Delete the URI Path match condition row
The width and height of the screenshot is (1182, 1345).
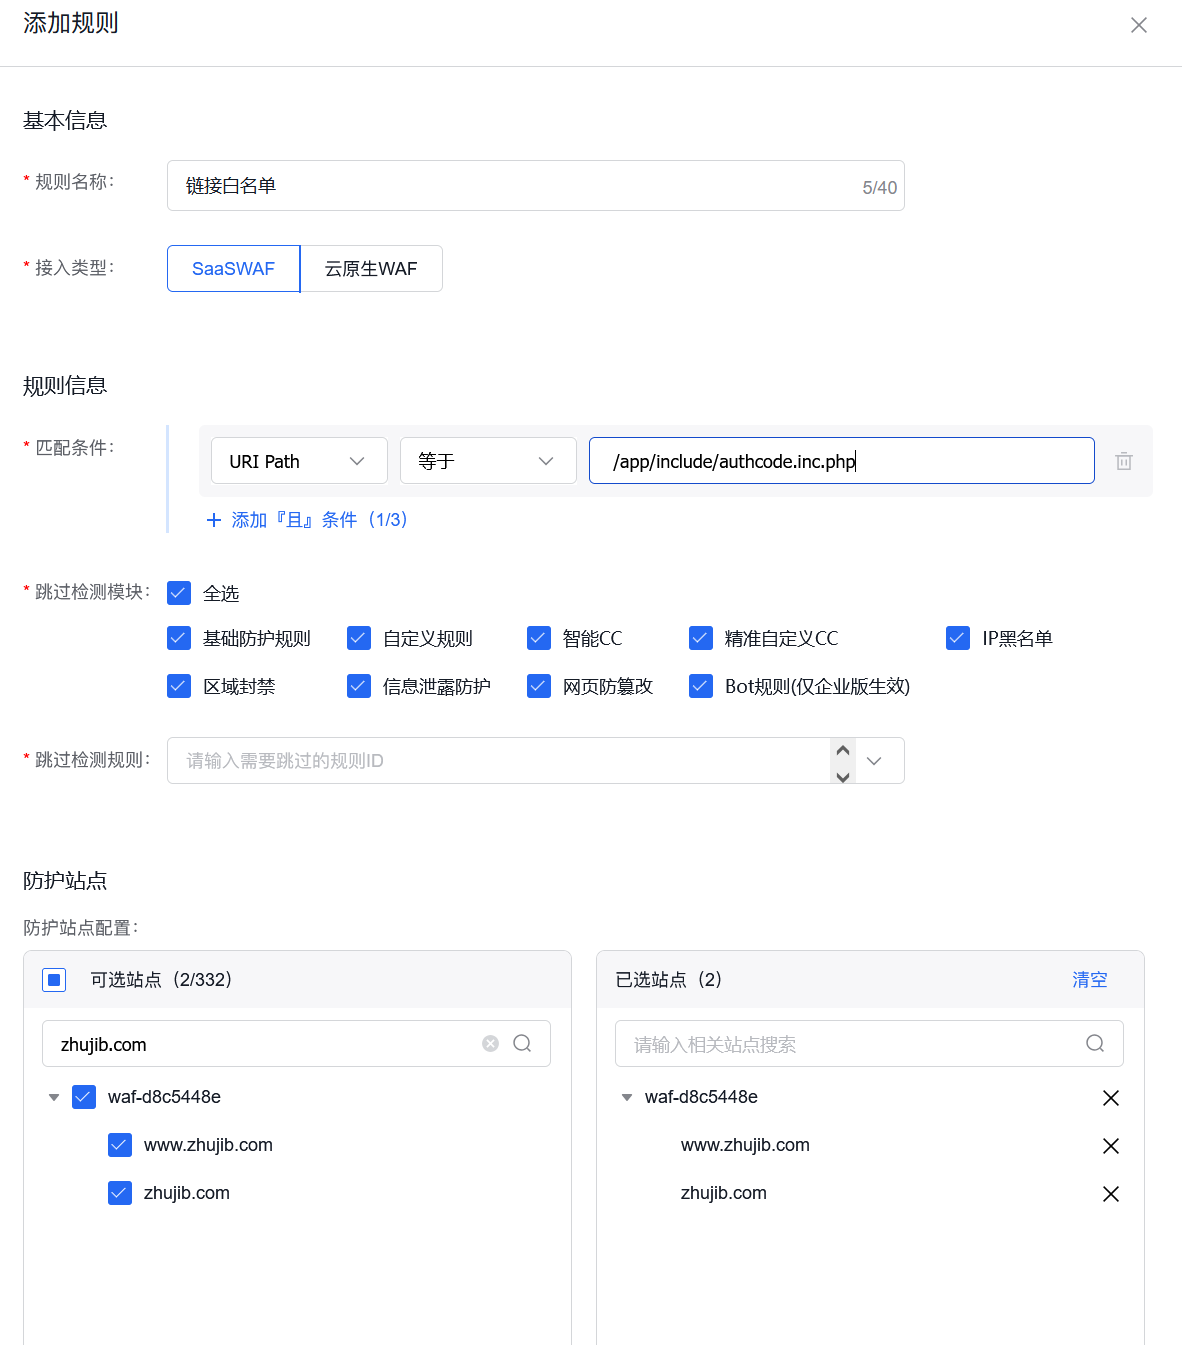1124,461
